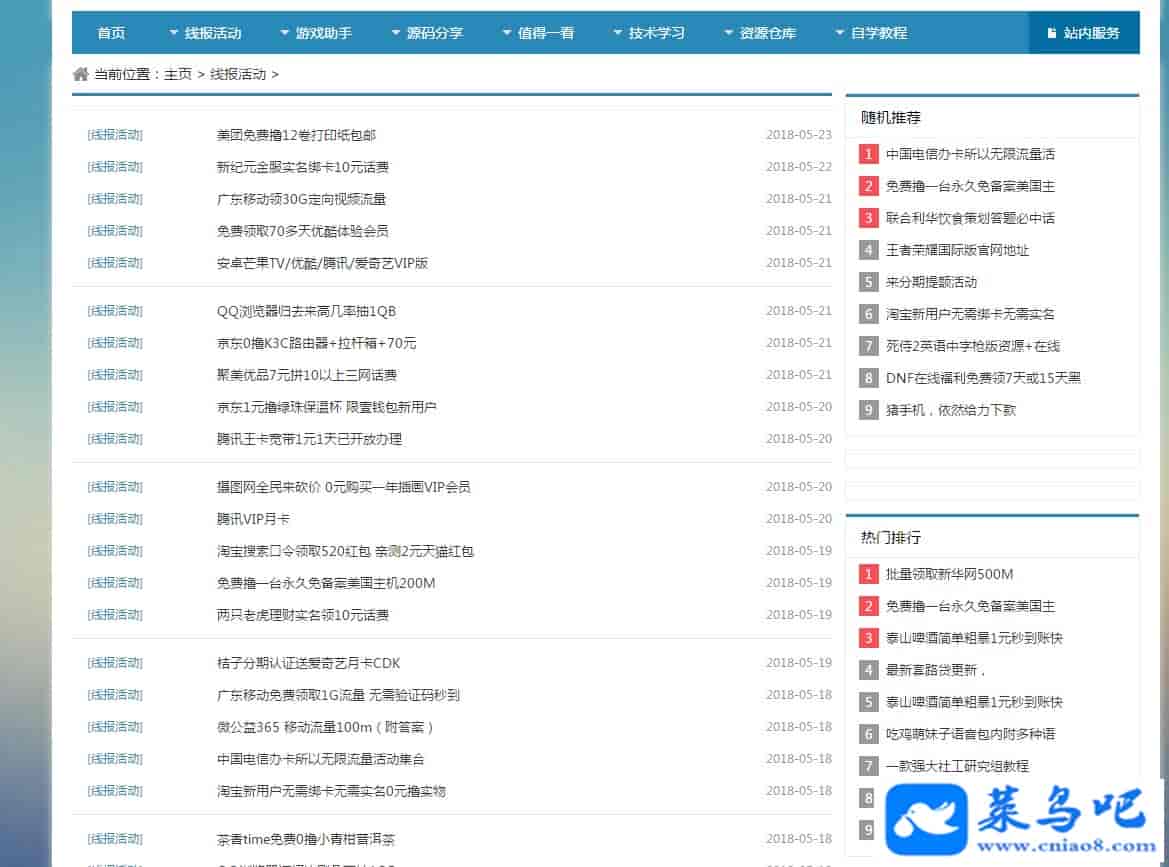This screenshot has width=1169, height=867.
Task: Open 热门排行 item 批量领取新华网500M
Action: click(x=949, y=574)
